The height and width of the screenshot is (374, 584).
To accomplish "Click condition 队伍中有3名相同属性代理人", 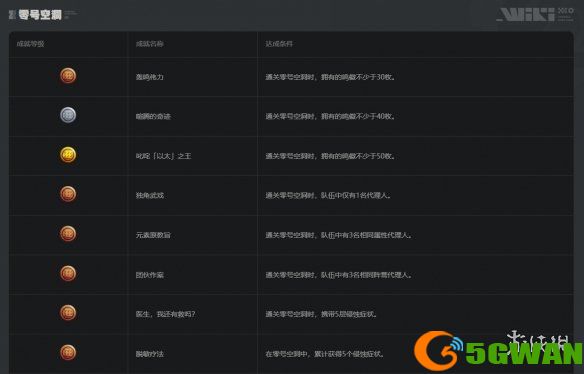I will coord(339,235).
